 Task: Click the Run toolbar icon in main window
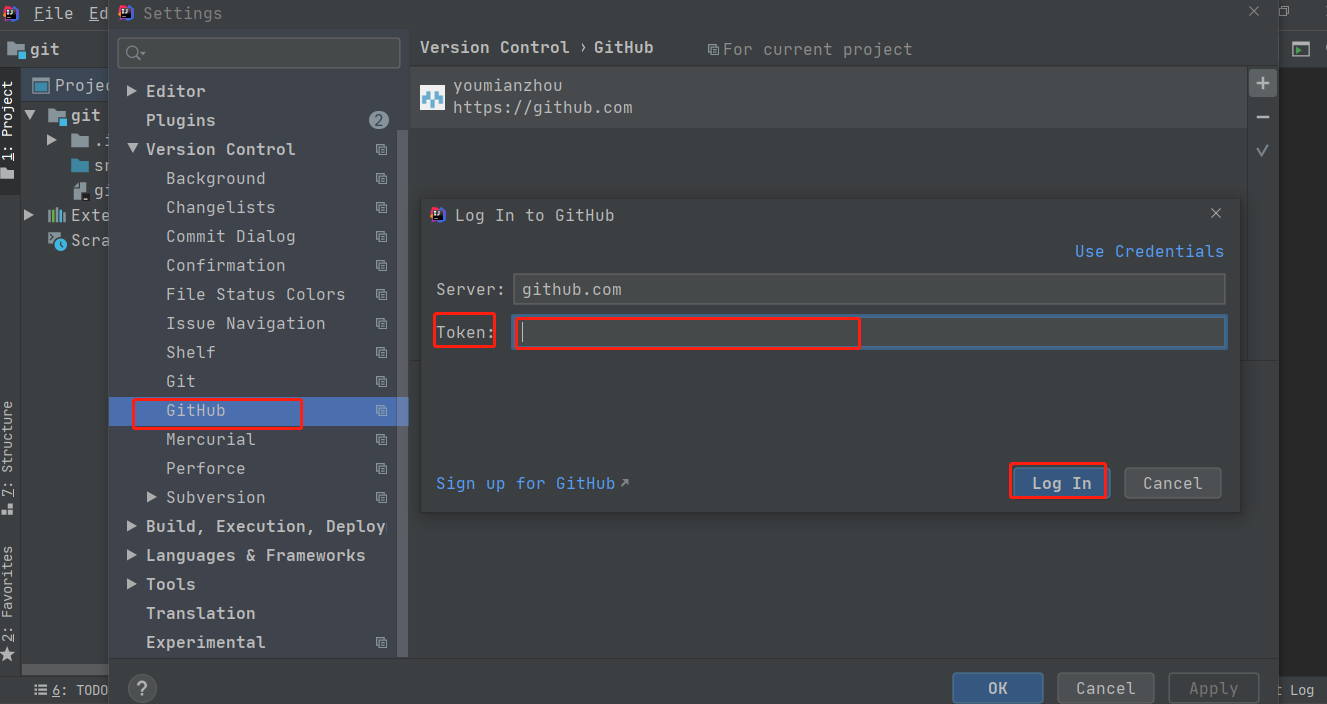(x=1300, y=49)
